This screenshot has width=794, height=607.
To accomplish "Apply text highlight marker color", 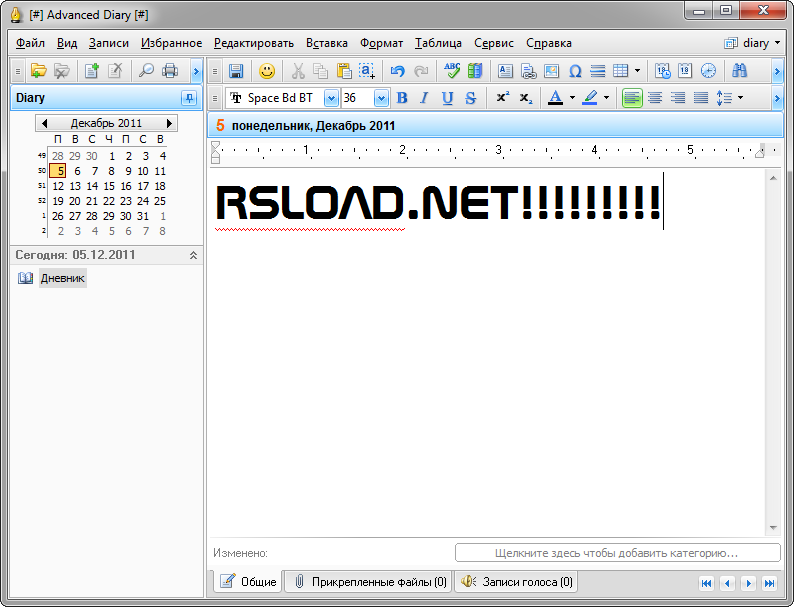I will coord(590,98).
